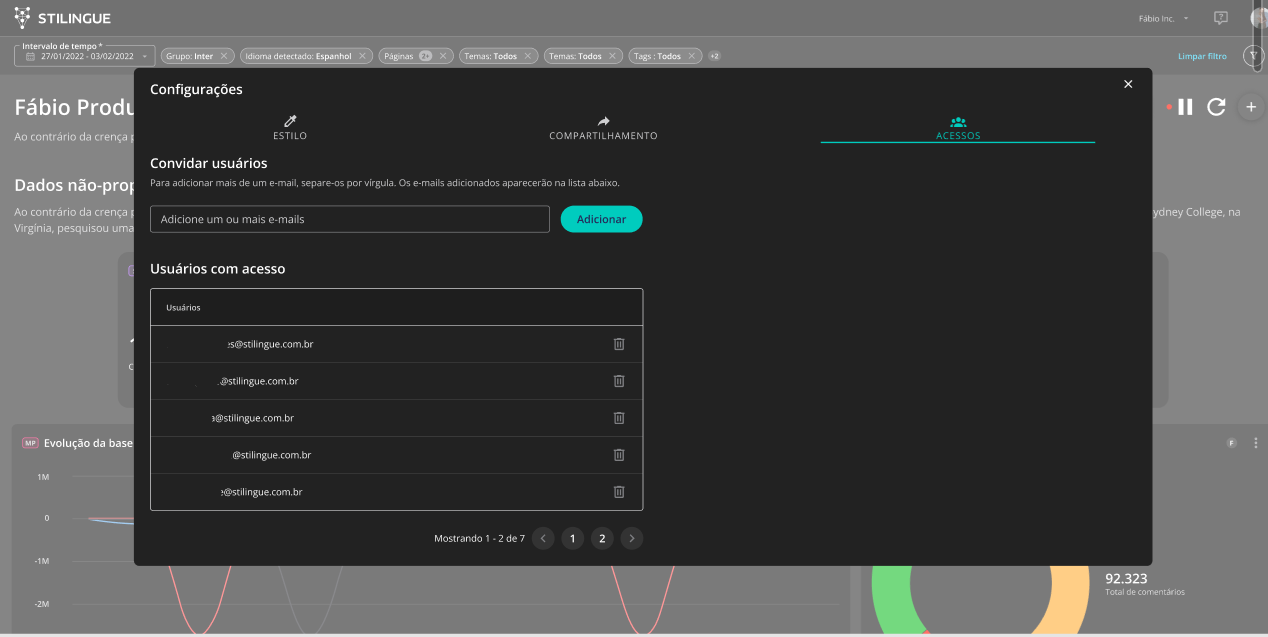
Task: Refresh the dashboard data
Action: [x=1216, y=107]
